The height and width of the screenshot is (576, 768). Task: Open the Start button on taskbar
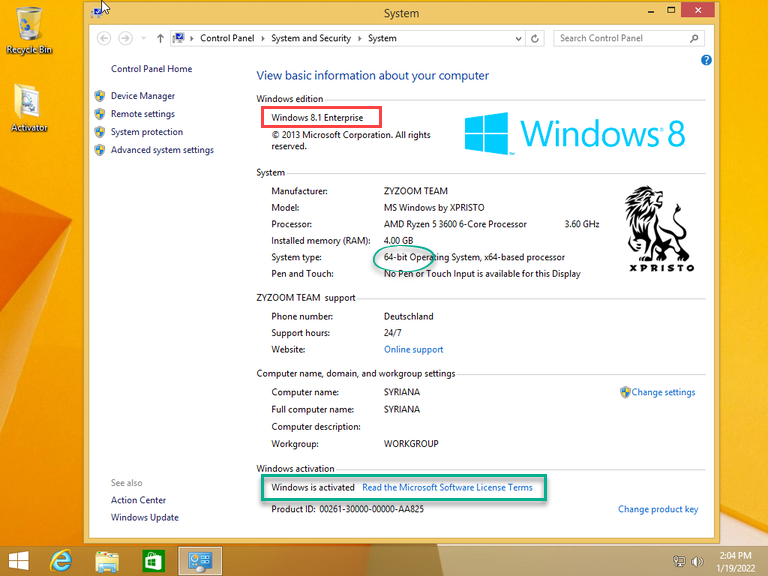tap(19, 561)
